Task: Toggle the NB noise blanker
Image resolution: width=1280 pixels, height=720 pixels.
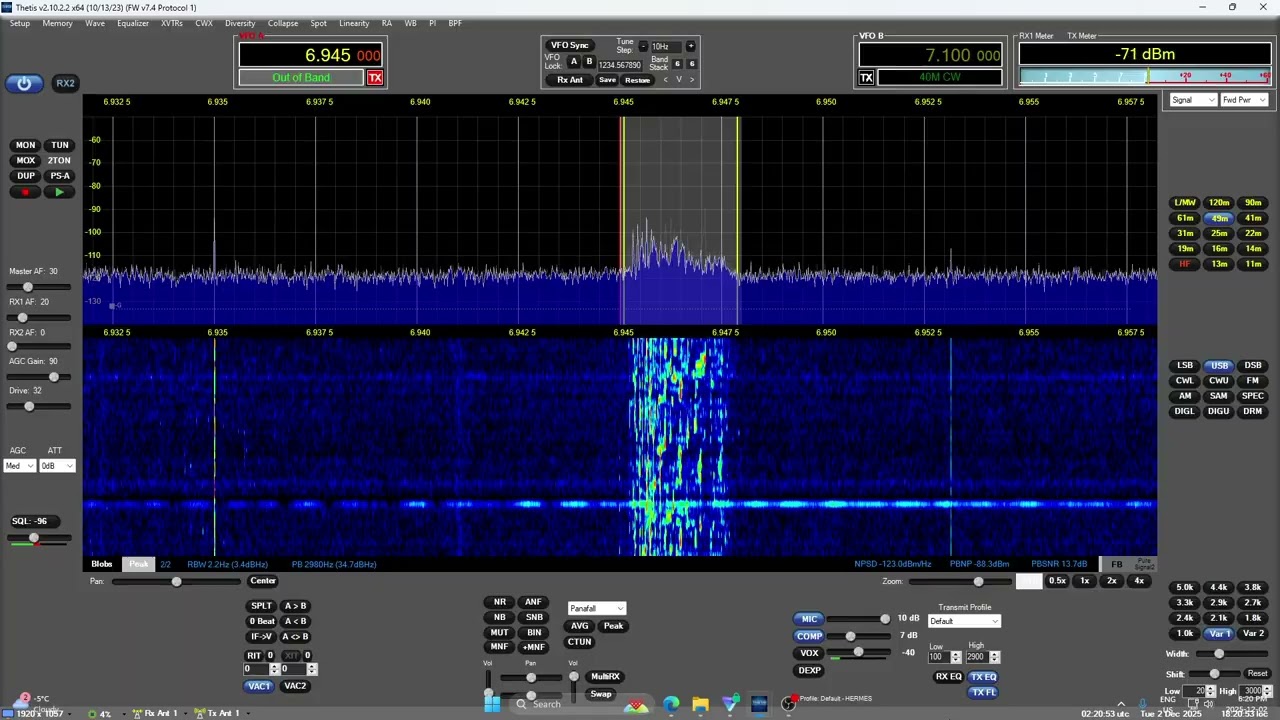Action: (499, 617)
